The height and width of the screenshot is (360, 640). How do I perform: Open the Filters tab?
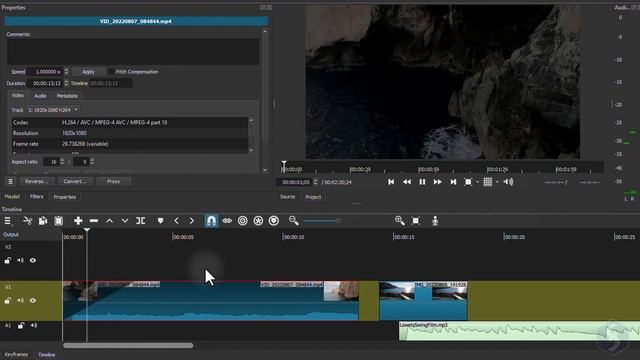click(36, 197)
